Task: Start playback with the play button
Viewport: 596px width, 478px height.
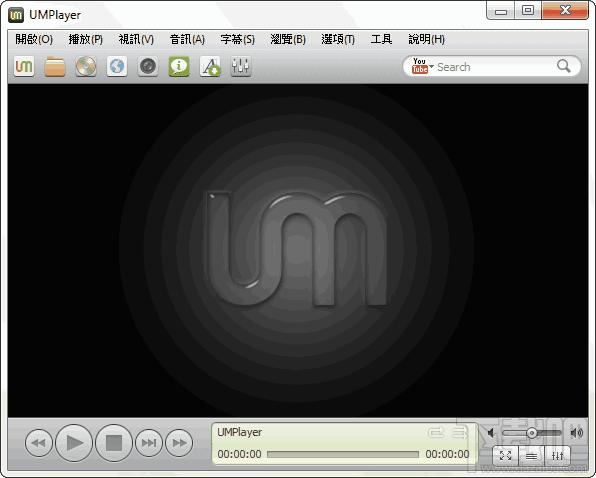Action: coord(74,443)
